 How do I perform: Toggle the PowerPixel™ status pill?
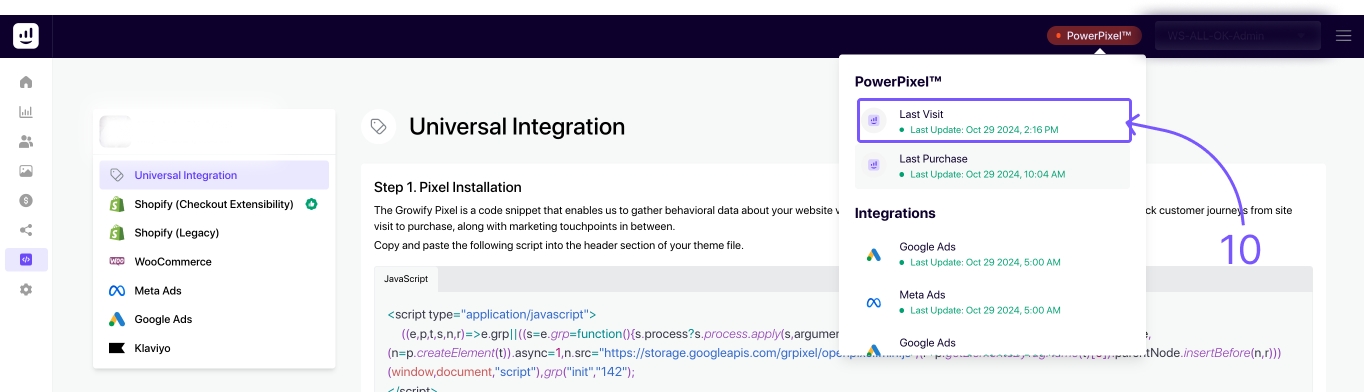click(1093, 36)
